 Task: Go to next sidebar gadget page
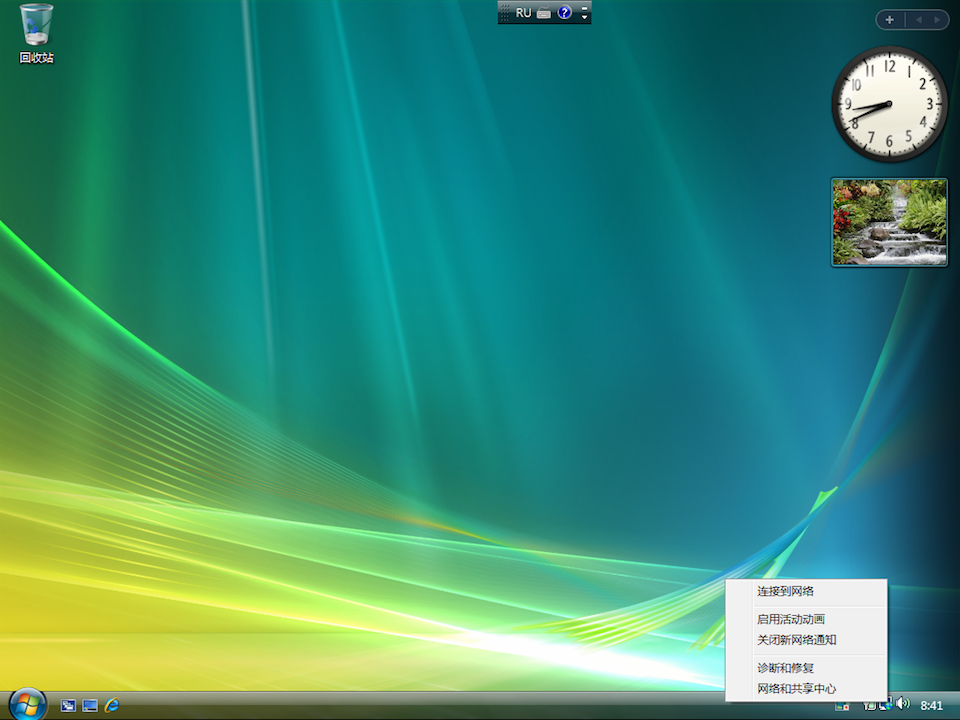click(x=937, y=20)
